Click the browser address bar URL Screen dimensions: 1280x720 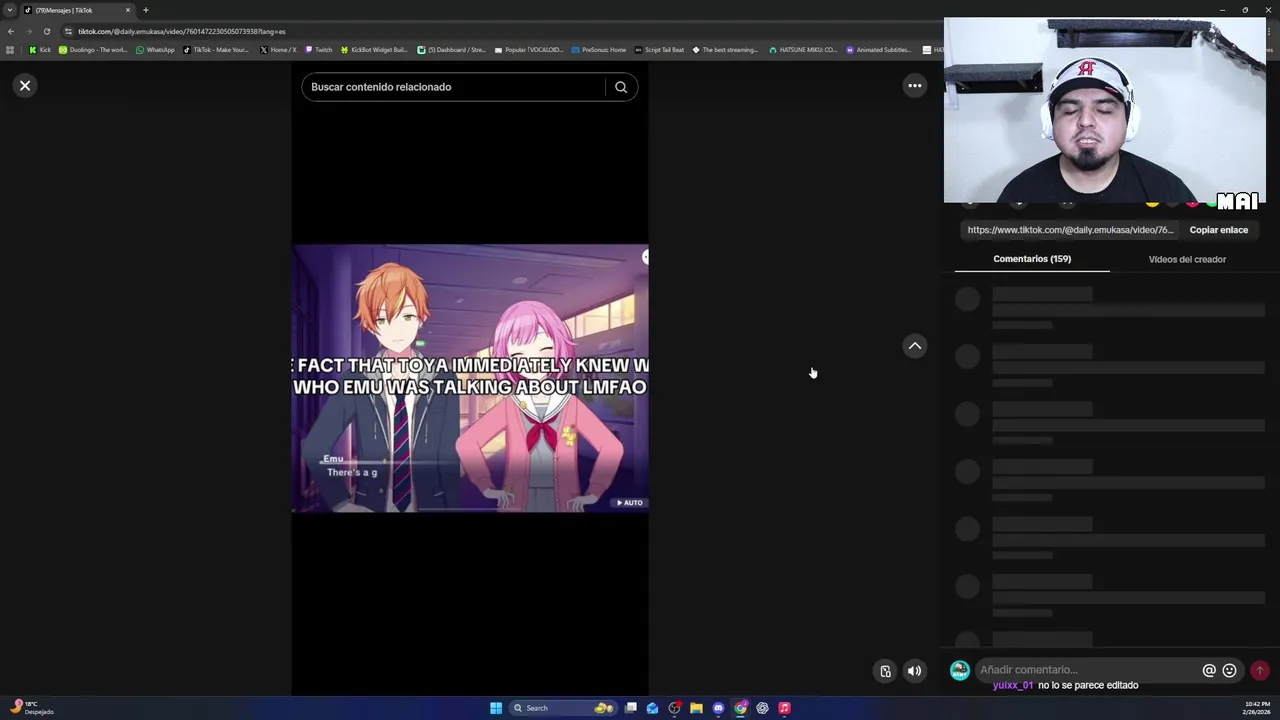182,31
